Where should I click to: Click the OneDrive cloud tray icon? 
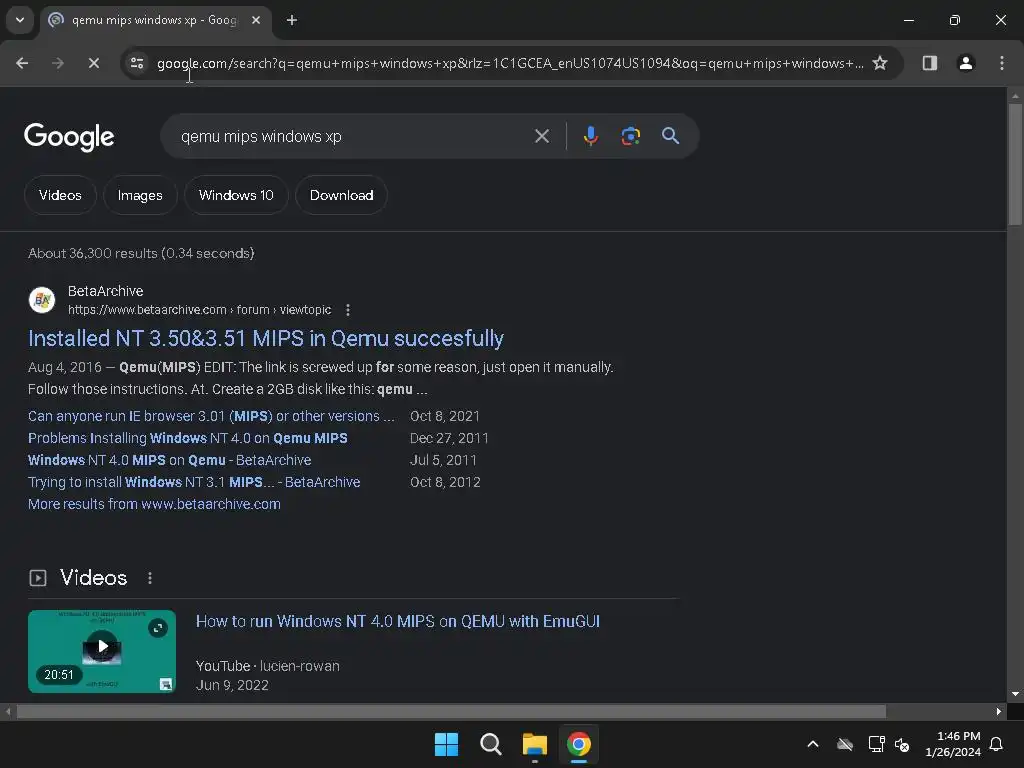pyautogui.click(x=845, y=744)
